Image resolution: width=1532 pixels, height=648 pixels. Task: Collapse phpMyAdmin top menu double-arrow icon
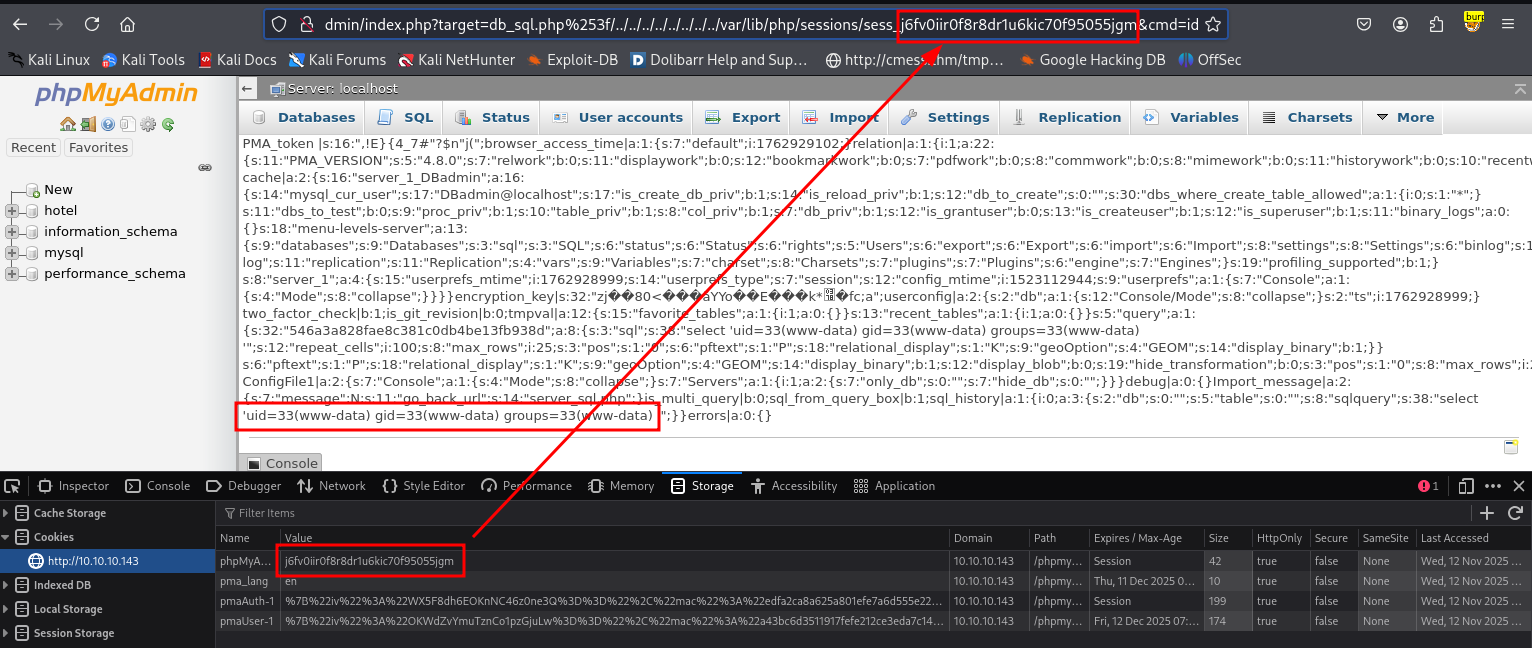coord(1522,89)
